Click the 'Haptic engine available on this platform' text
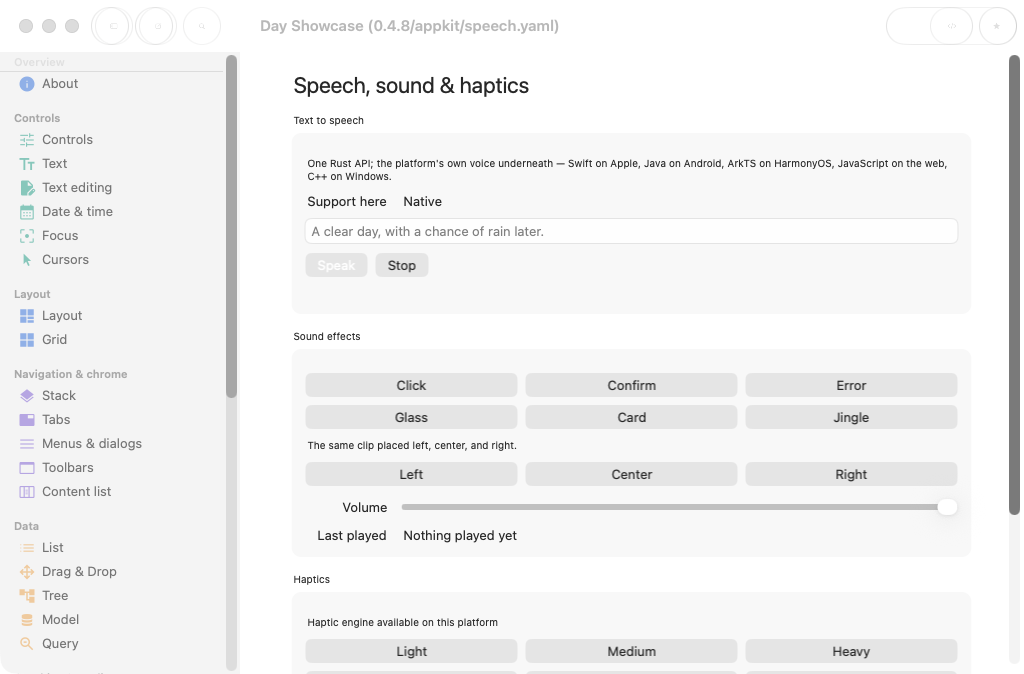 (402, 622)
